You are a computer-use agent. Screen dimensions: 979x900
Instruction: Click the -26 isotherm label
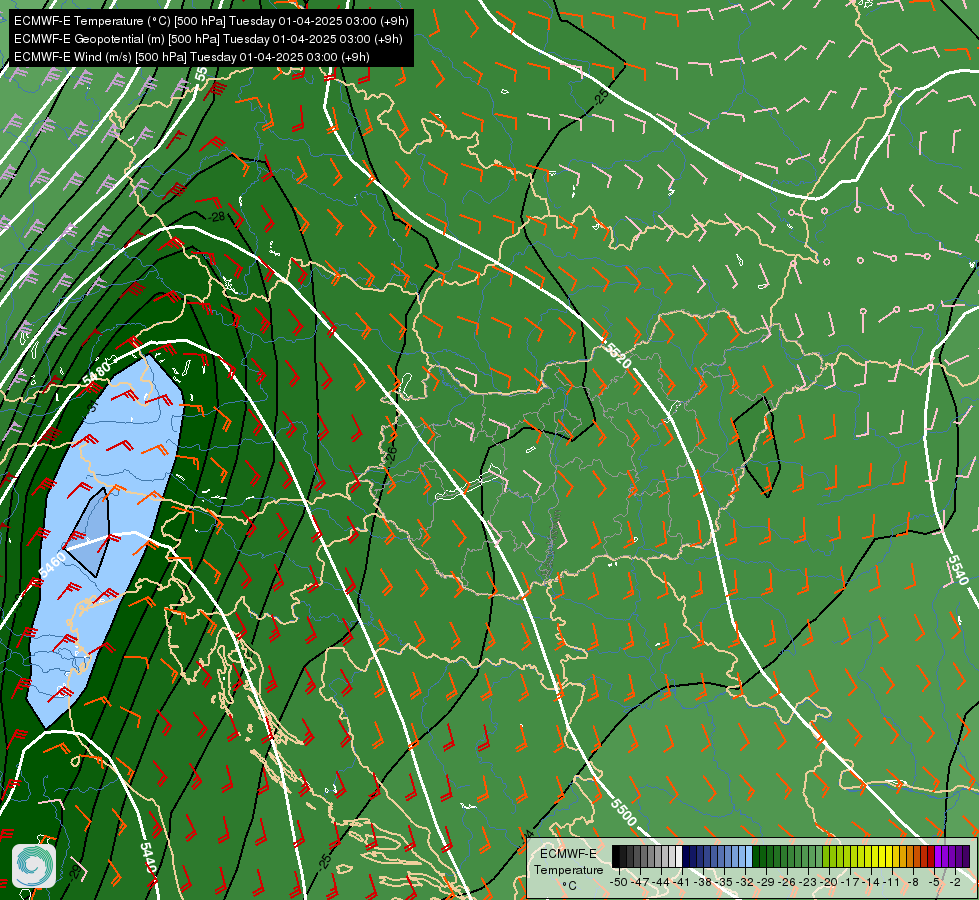[x=391, y=454]
